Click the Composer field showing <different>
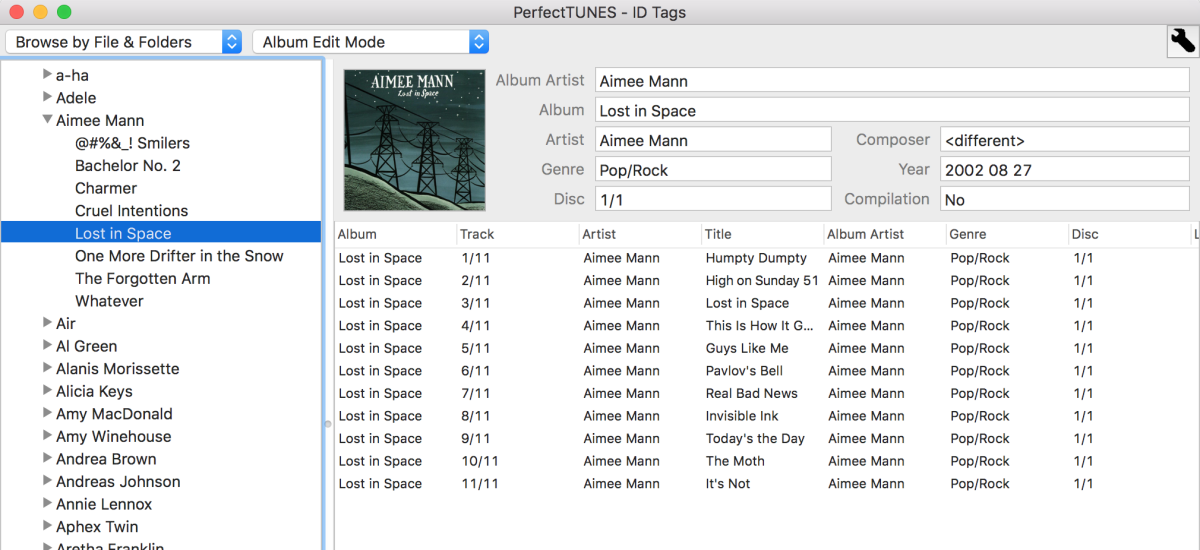This screenshot has height=550, width=1200. [1064, 140]
